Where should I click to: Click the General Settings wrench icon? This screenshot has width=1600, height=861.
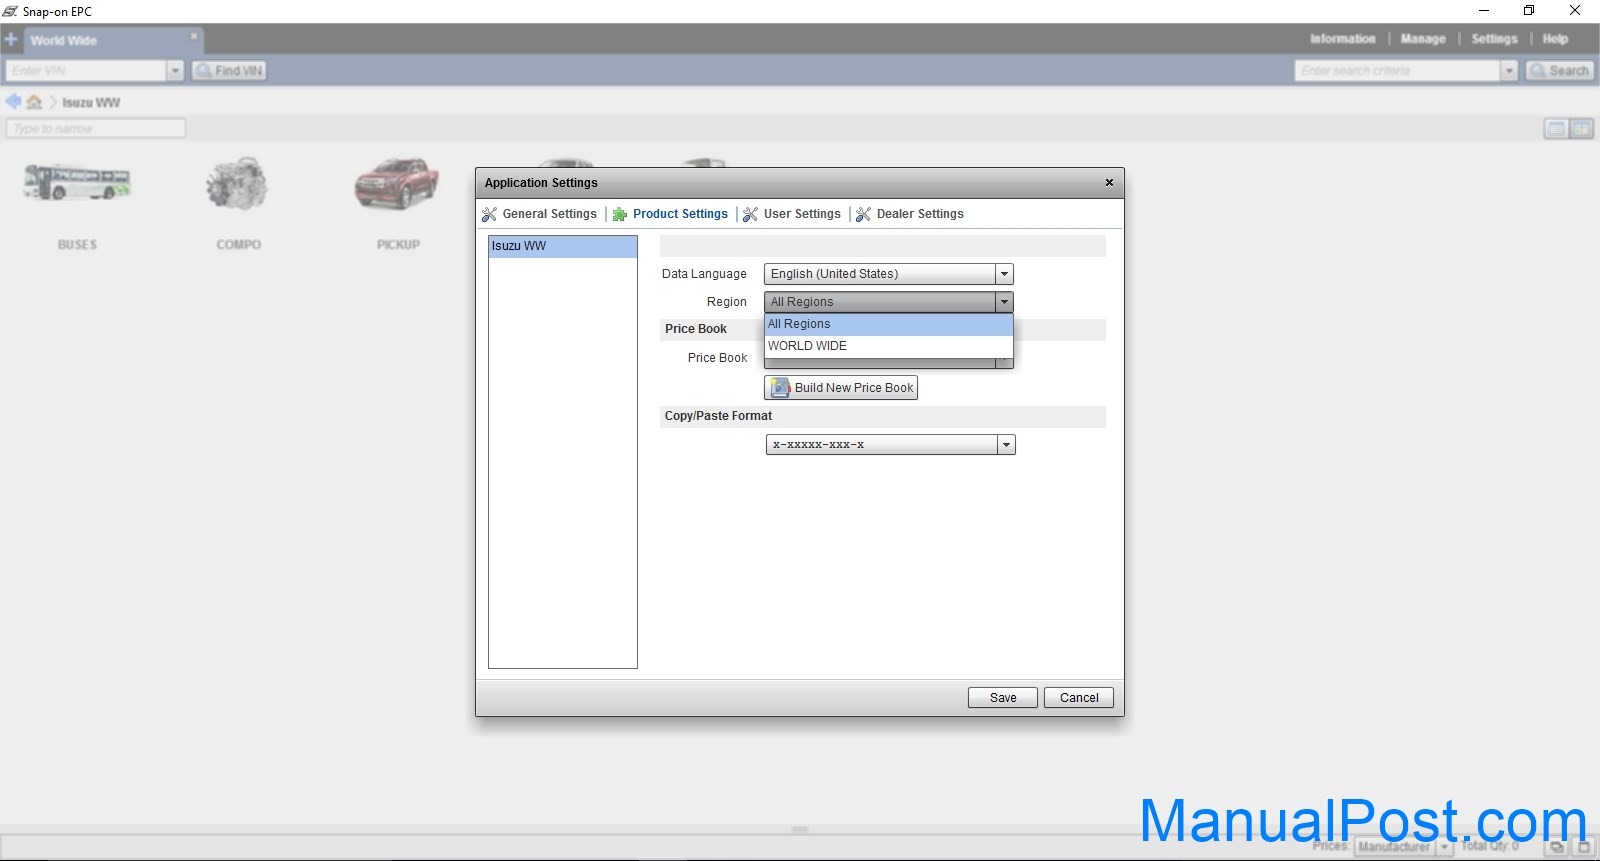pyautogui.click(x=489, y=214)
